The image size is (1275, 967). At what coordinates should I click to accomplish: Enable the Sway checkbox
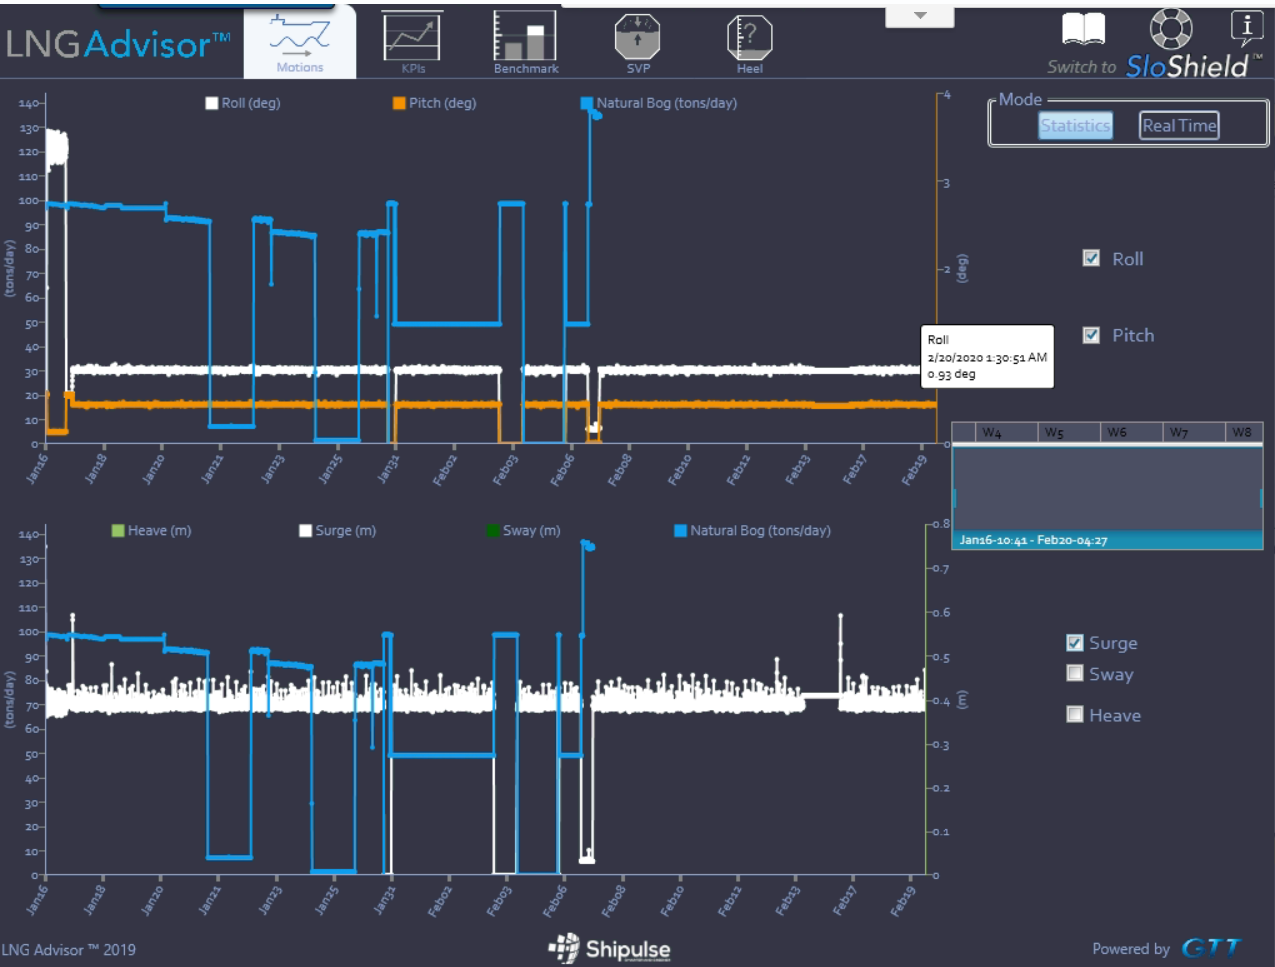(1075, 673)
